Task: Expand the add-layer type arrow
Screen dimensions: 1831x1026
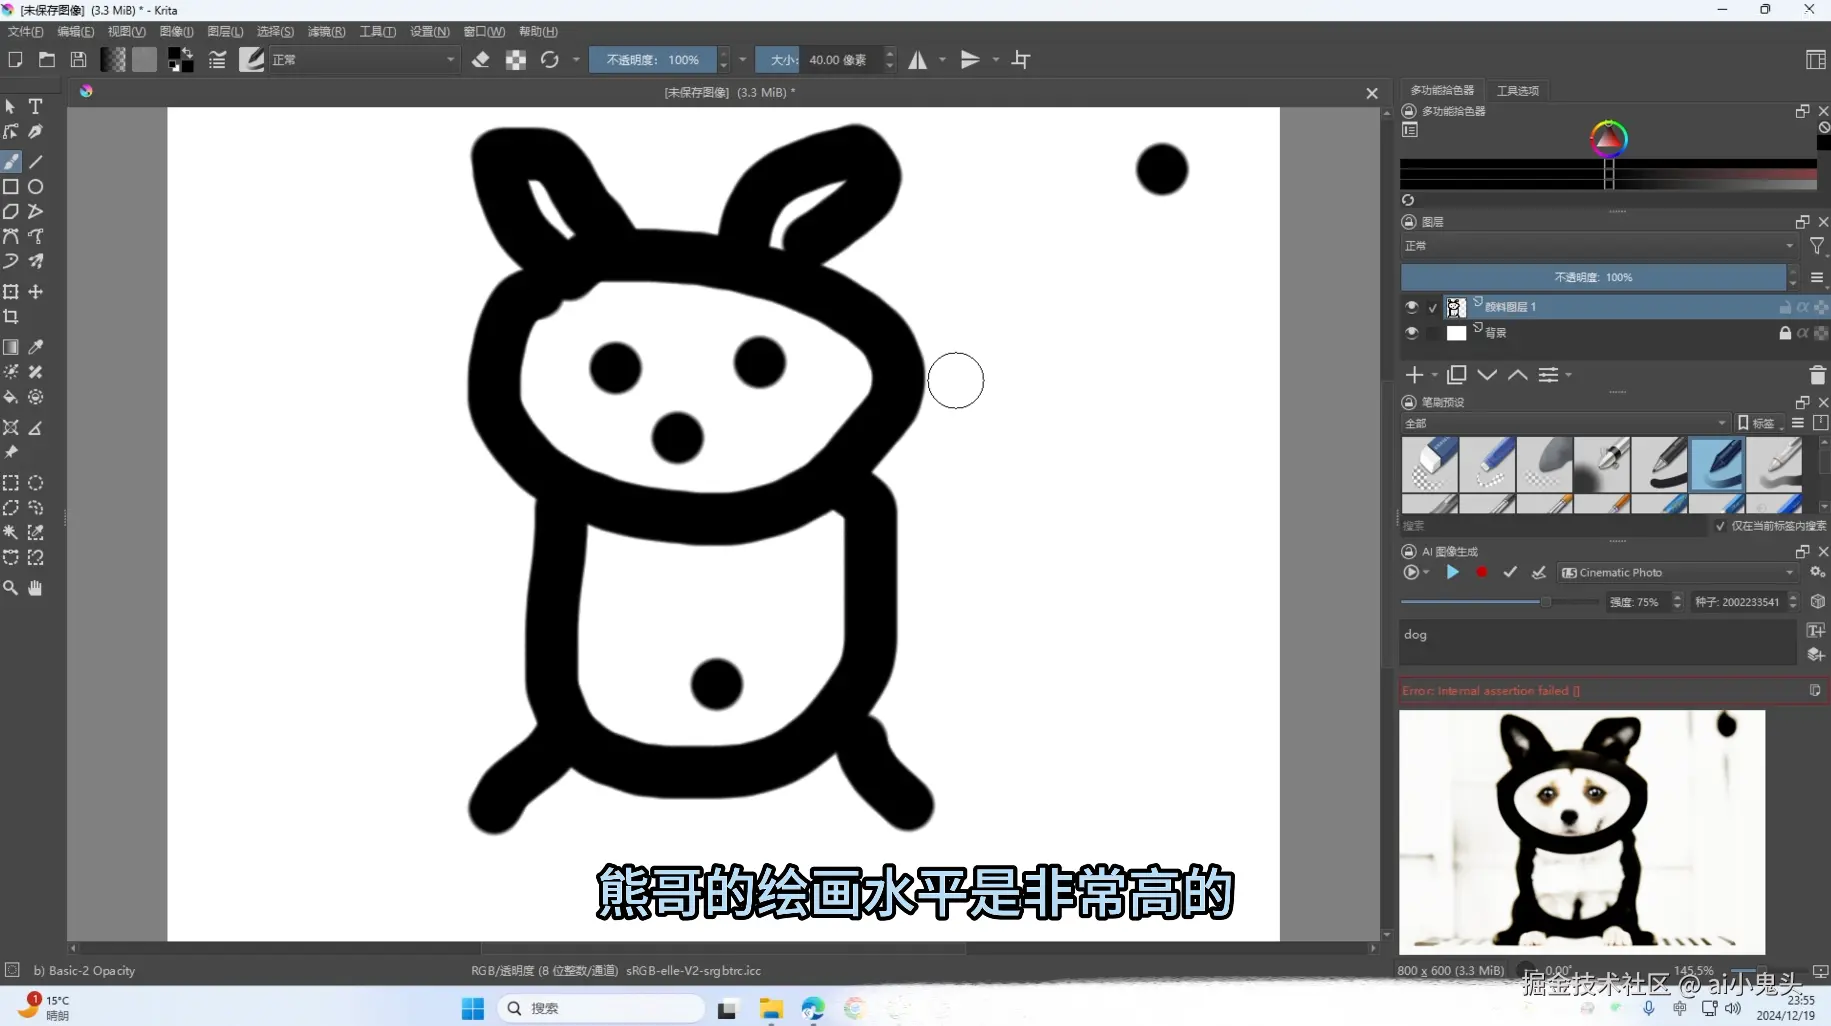Action: pyautogui.click(x=1435, y=375)
